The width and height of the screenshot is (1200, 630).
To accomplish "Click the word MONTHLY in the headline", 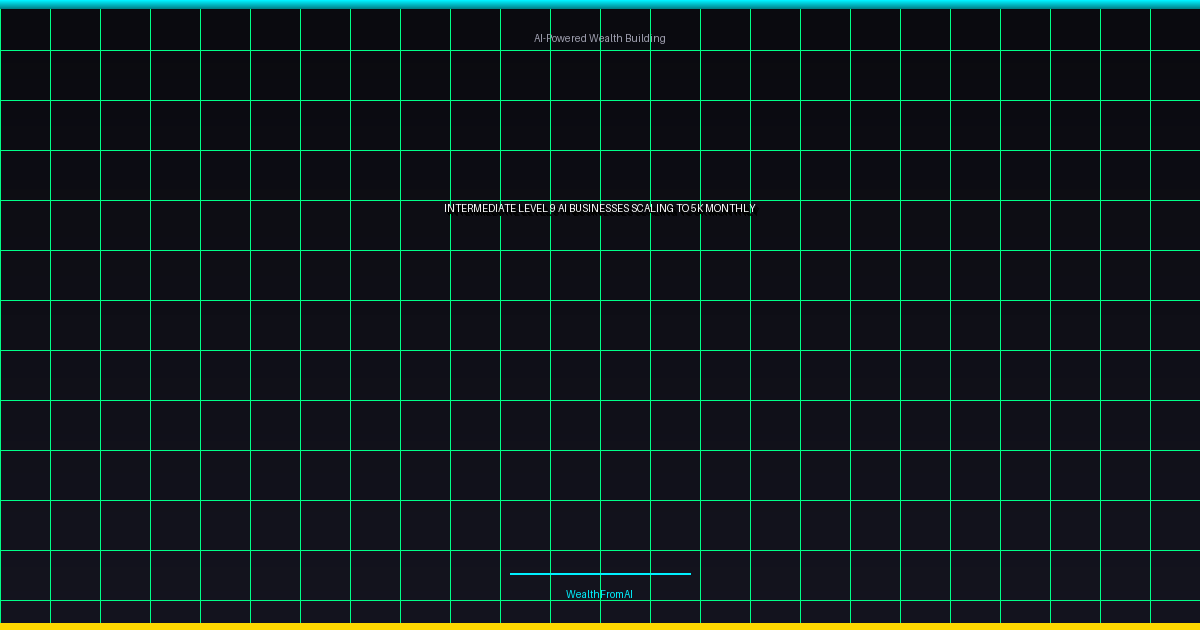I will point(730,208).
